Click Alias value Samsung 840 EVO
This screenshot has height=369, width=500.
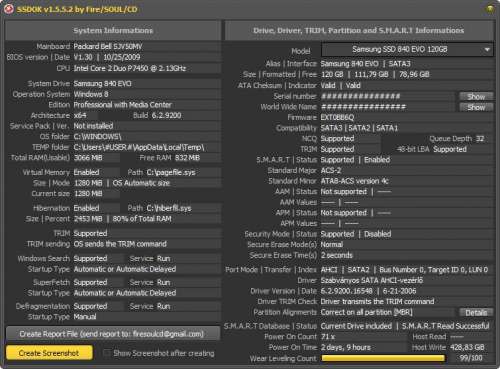point(349,64)
